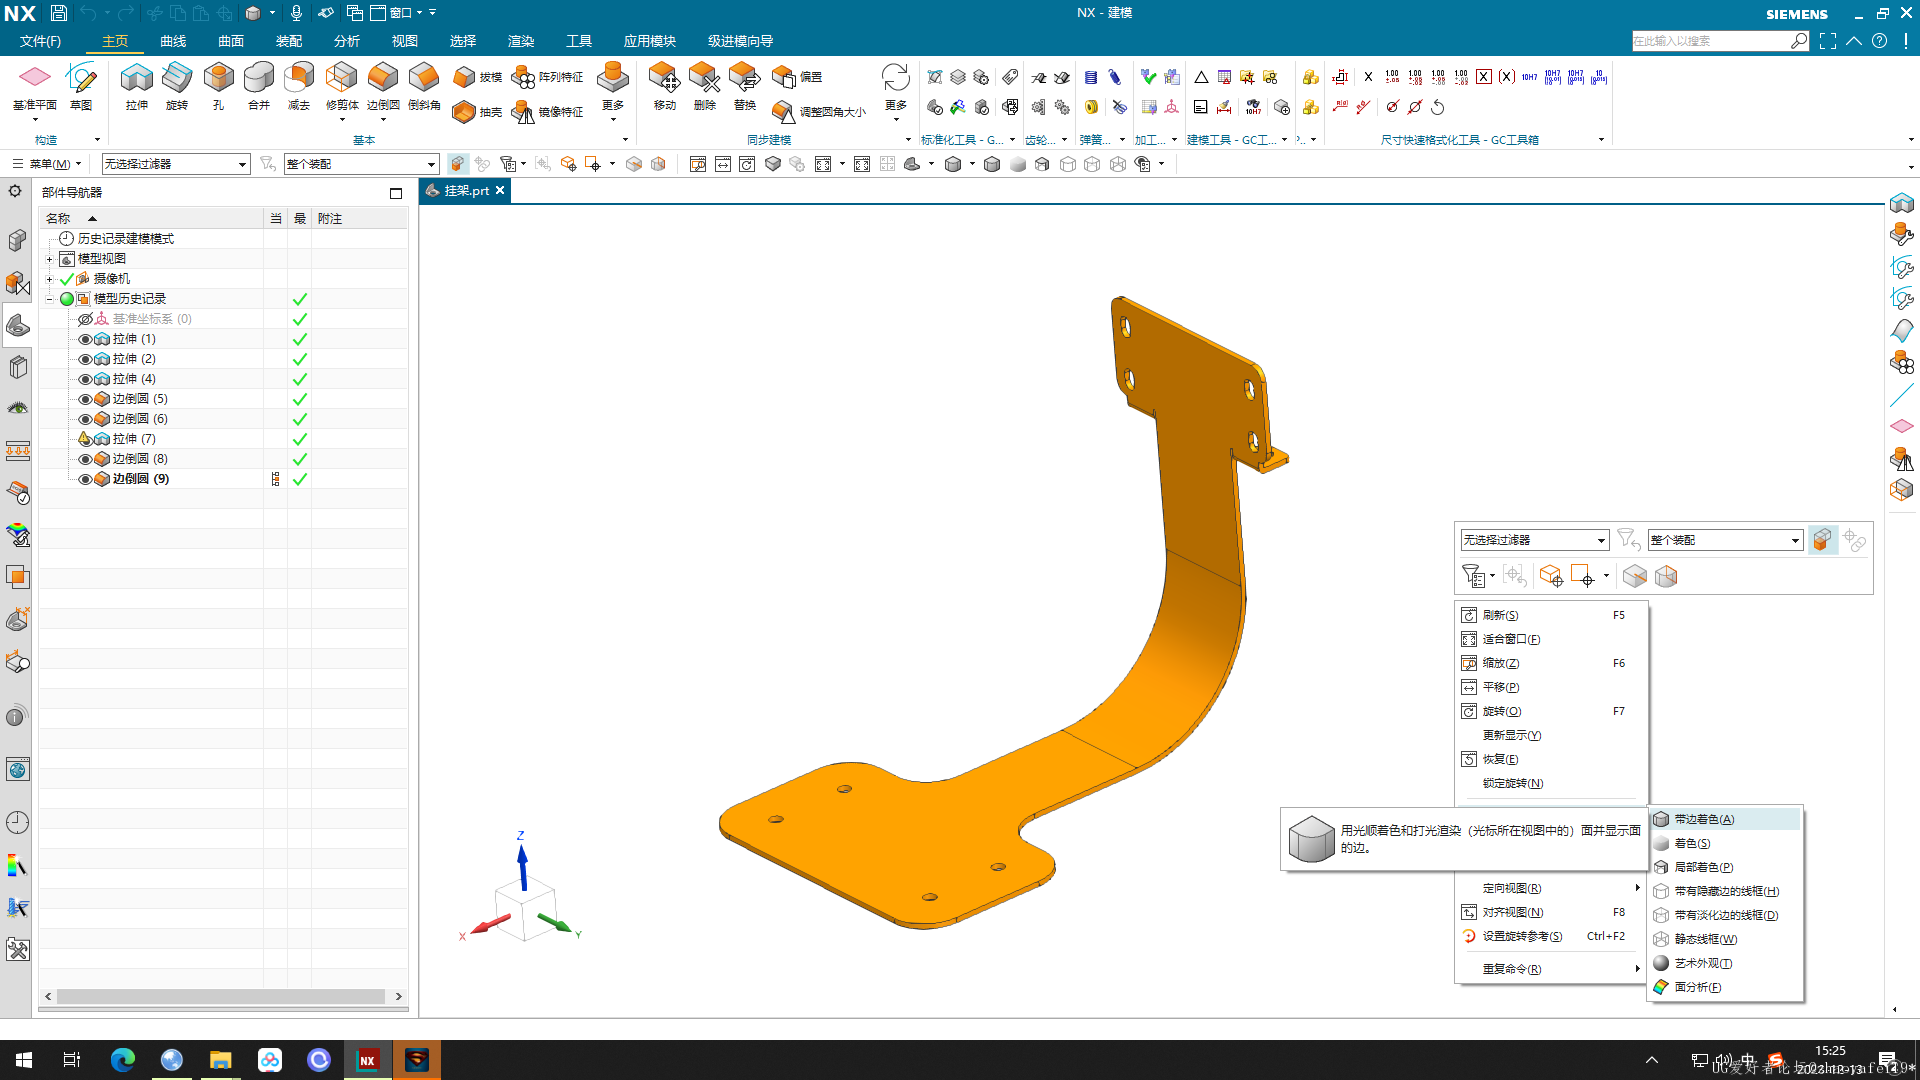Click the history clock sidebar icon
The width and height of the screenshot is (1920, 1080).
17,822
